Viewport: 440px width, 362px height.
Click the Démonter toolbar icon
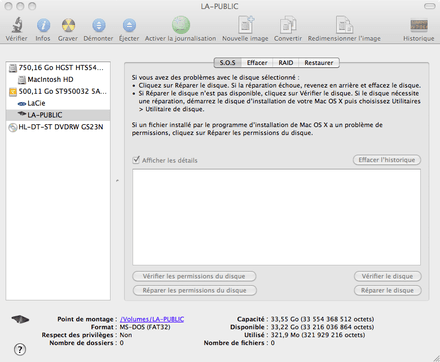pyautogui.click(x=98, y=25)
